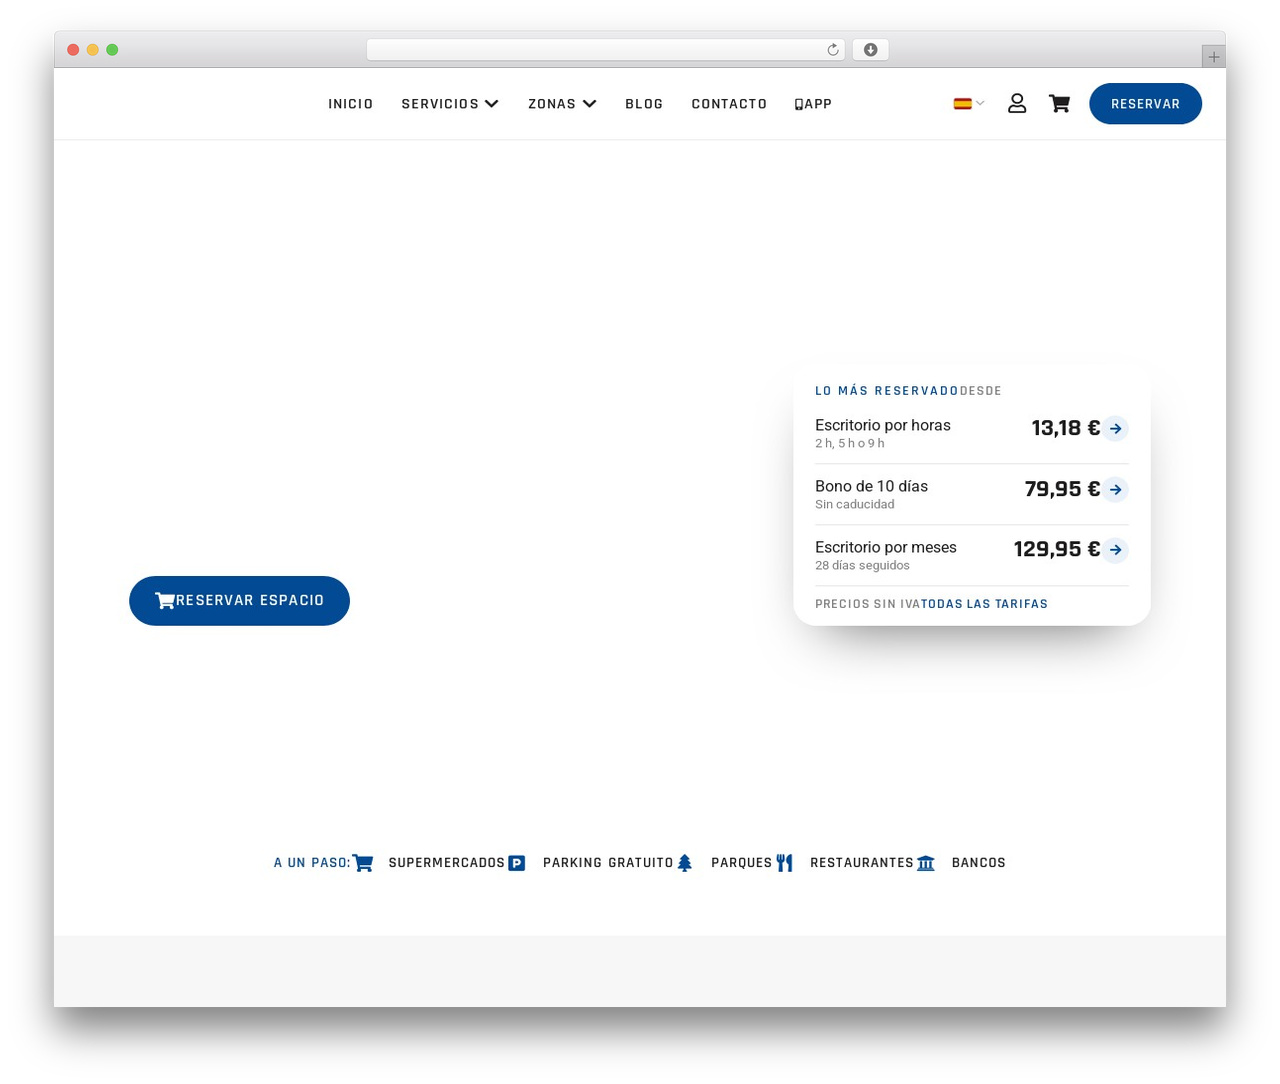Click the Reservar Espacio button
The height and width of the screenshot is (1084, 1280).
[239, 601]
